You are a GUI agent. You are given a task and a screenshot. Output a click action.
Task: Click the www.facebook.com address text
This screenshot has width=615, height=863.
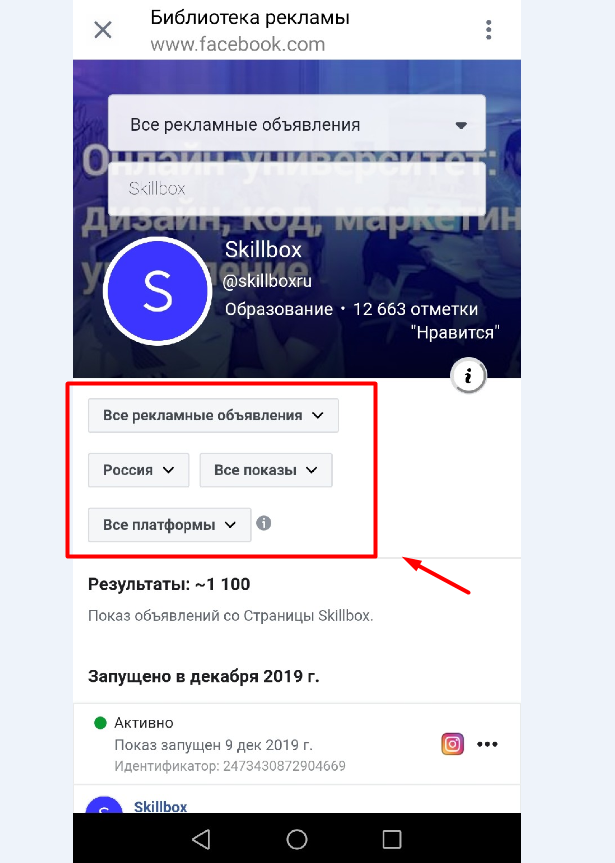(238, 44)
